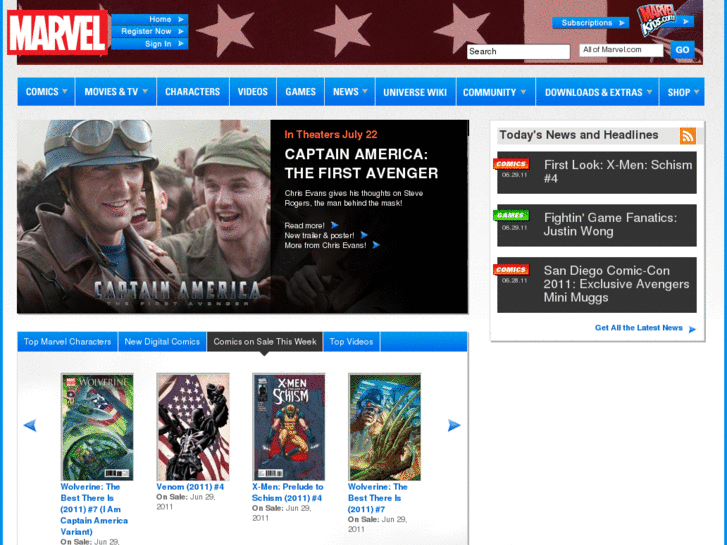Click Comics tag on X-Men: Schism headline
This screenshot has width=727, height=545.
(511, 164)
